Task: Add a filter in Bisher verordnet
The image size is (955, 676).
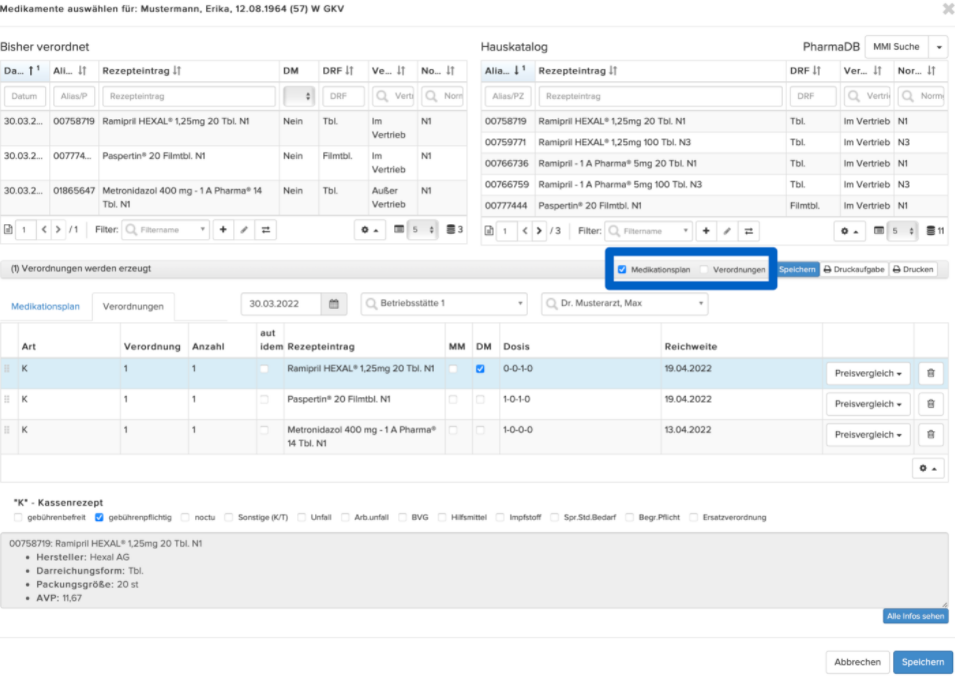Action: [x=223, y=230]
